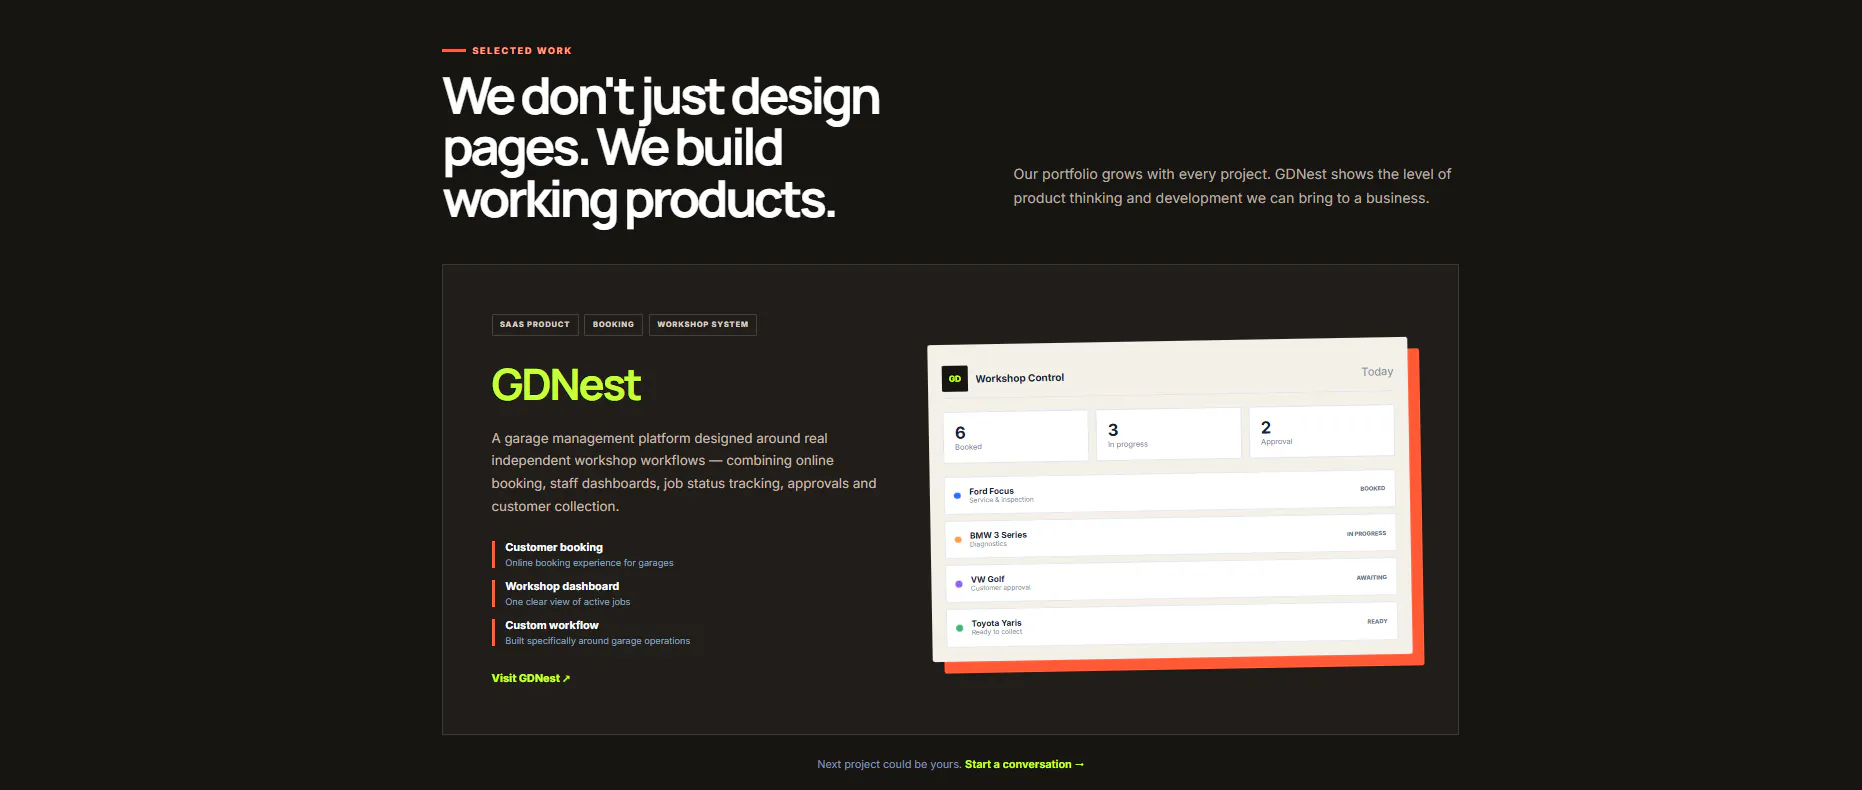Click the blue status dot beside Ford Focus
The width and height of the screenshot is (1862, 790).
[x=957, y=496]
